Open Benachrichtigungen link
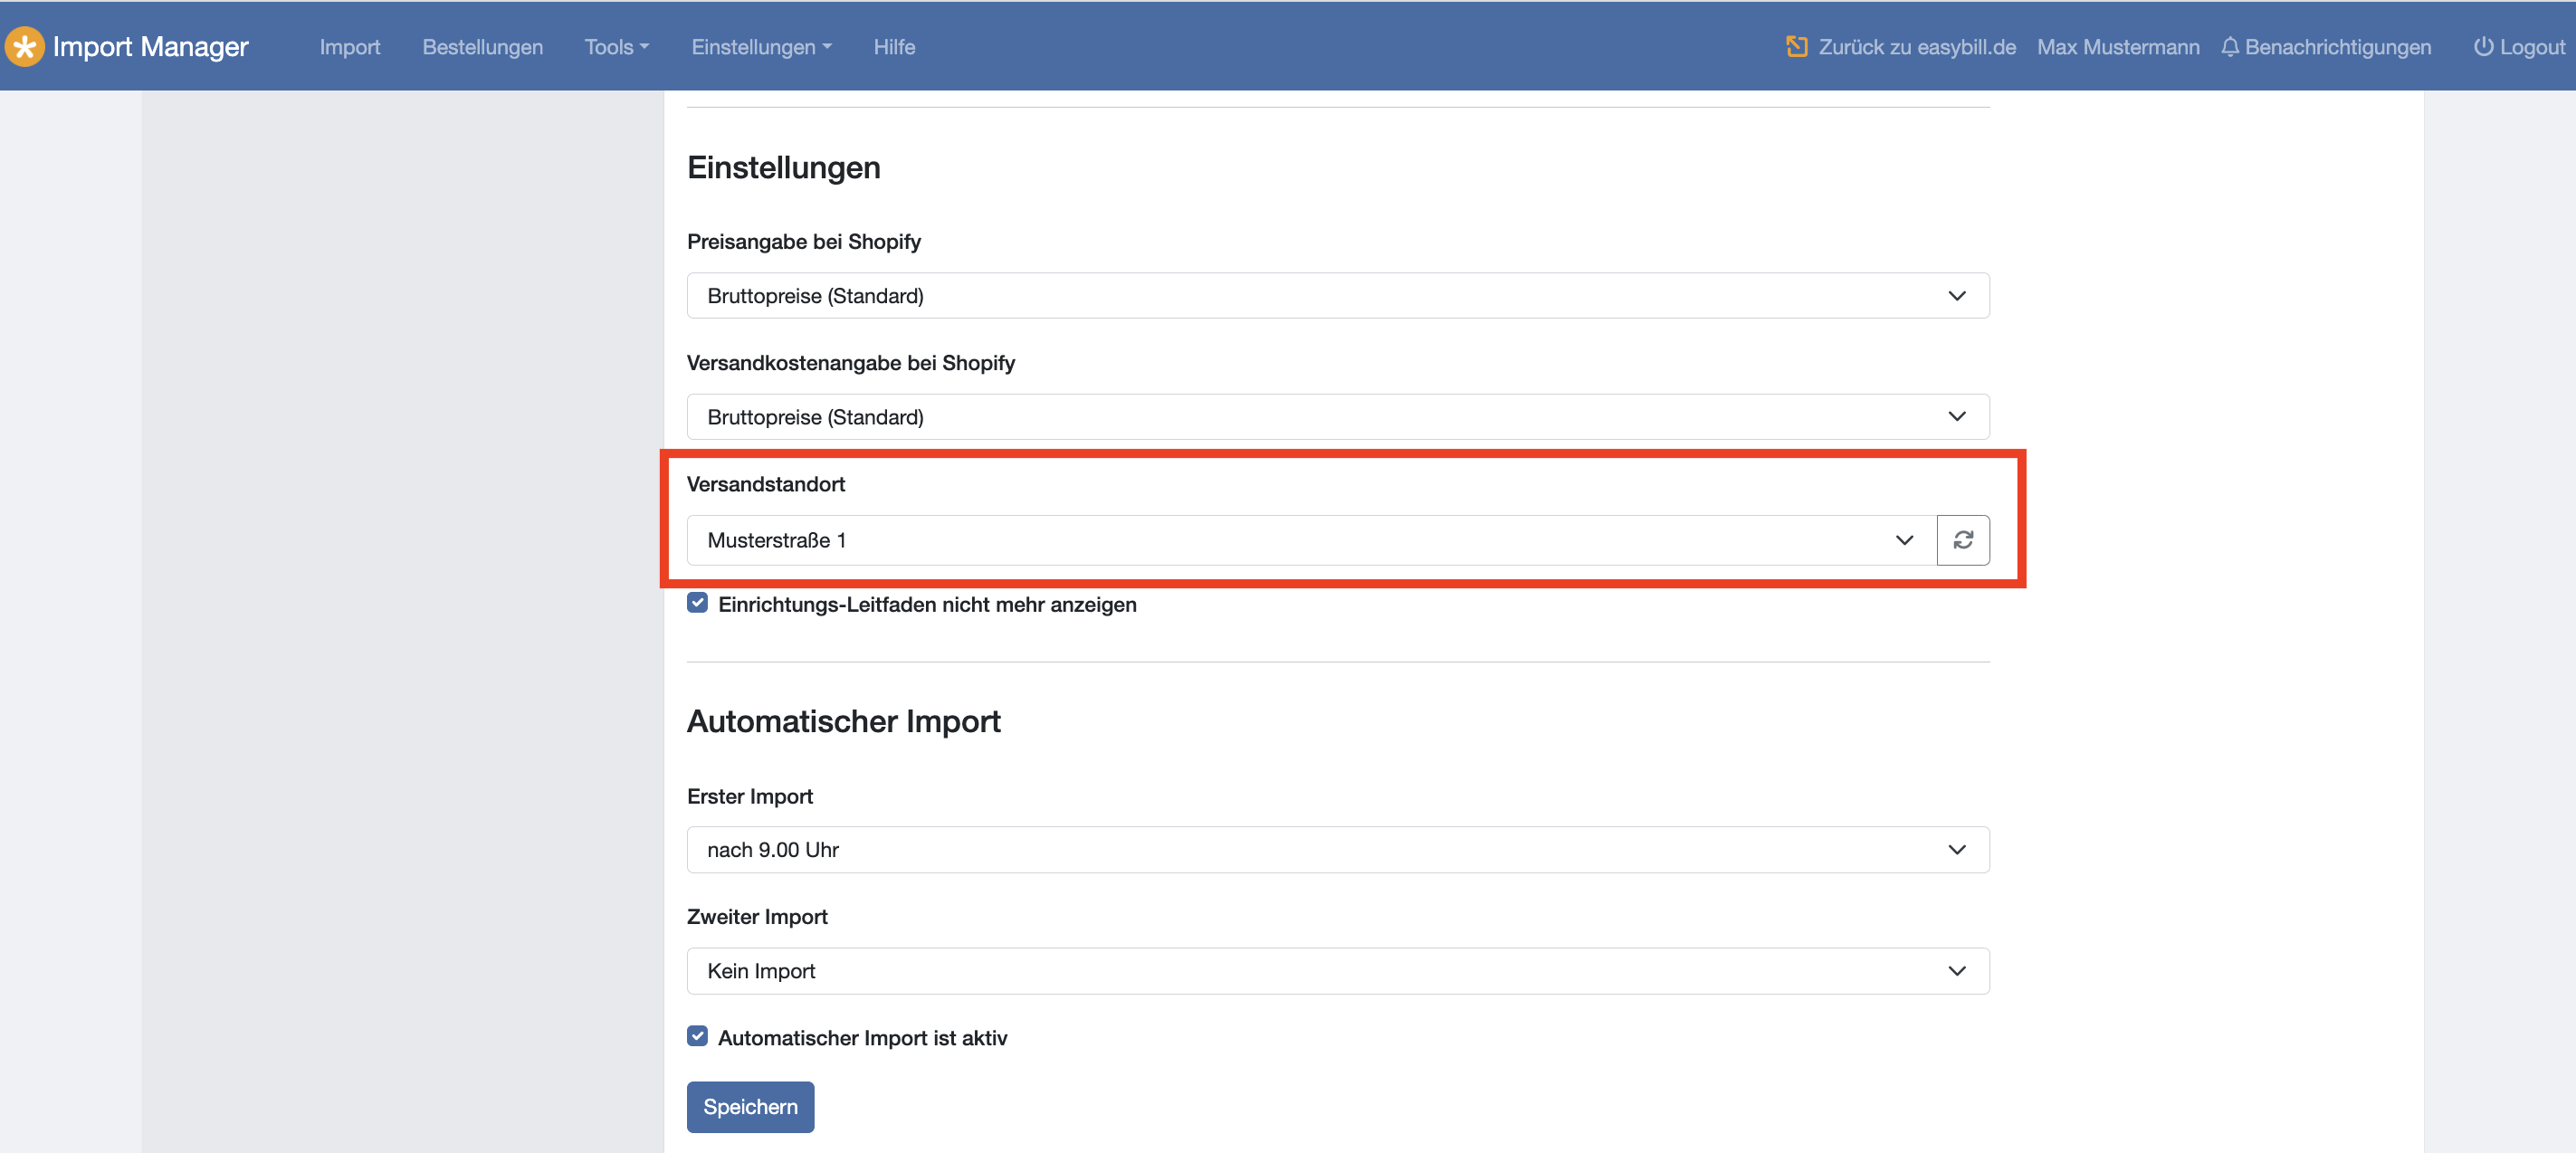Viewport: 2576px width, 1153px height. [2337, 47]
